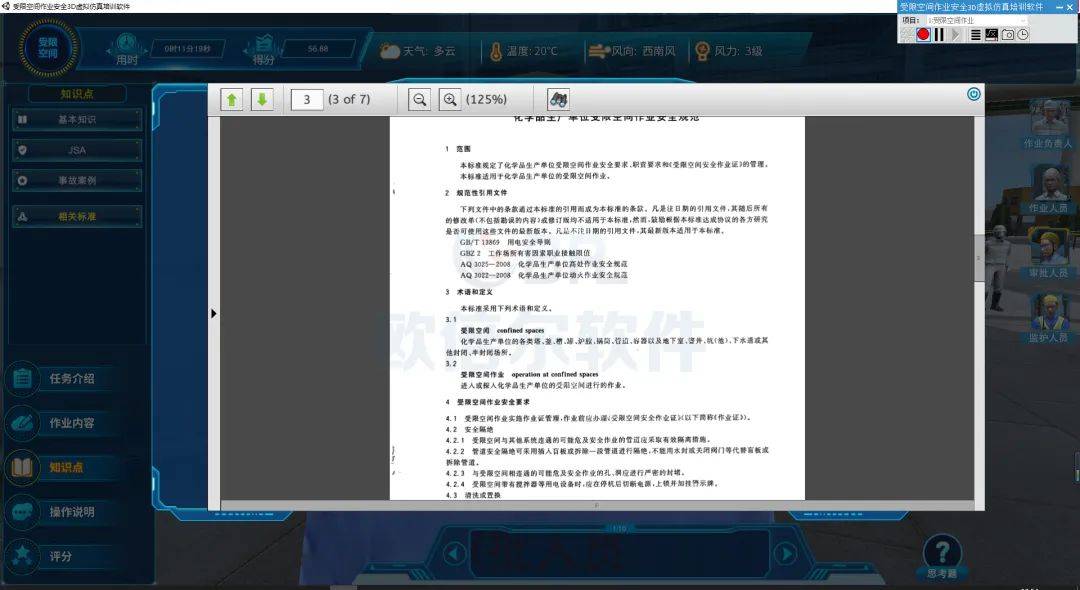Open the JSA item in the knowledge panel
Image resolution: width=1080 pixels, height=590 pixels.
76,150
